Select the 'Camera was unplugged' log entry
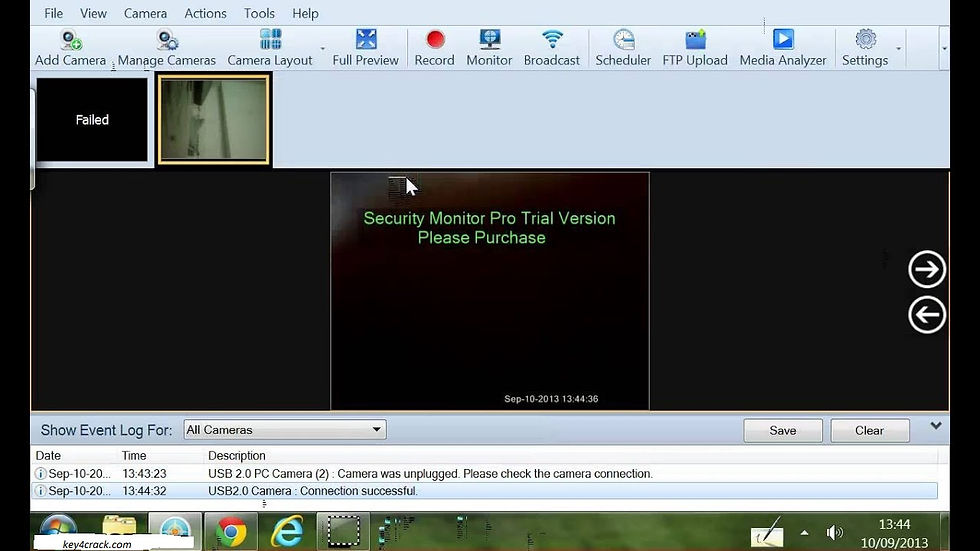The image size is (980, 551). pos(485,474)
